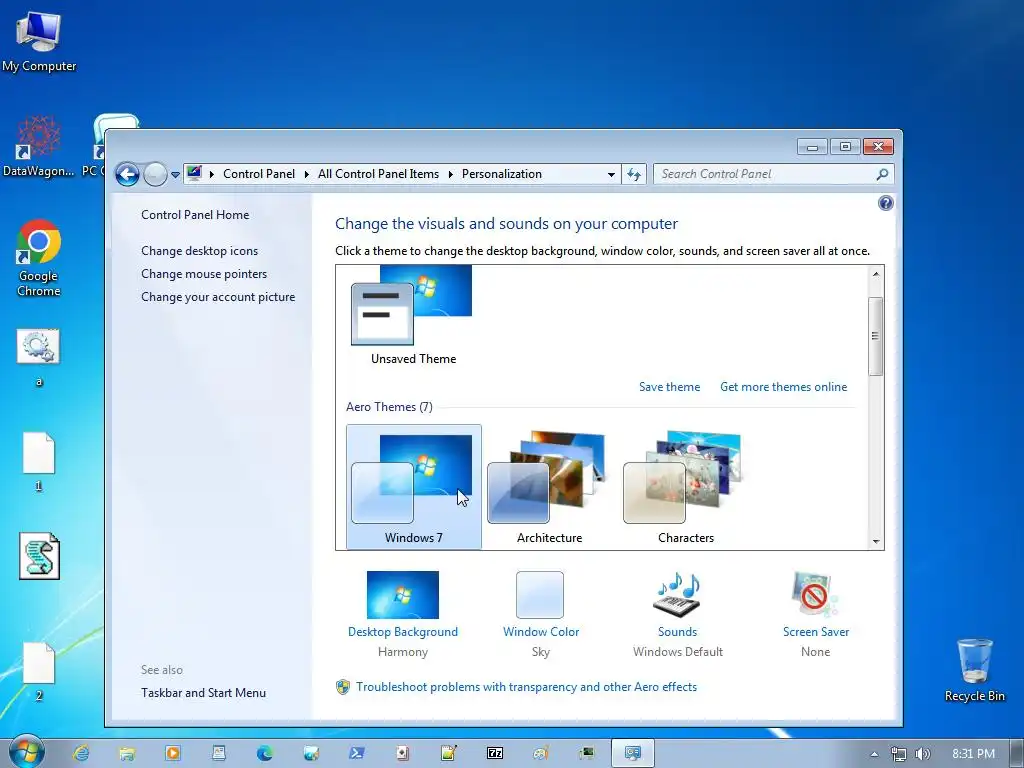This screenshot has width=1024, height=768.
Task: Click the theme list scroll down arrow
Action: pyautogui.click(x=876, y=541)
